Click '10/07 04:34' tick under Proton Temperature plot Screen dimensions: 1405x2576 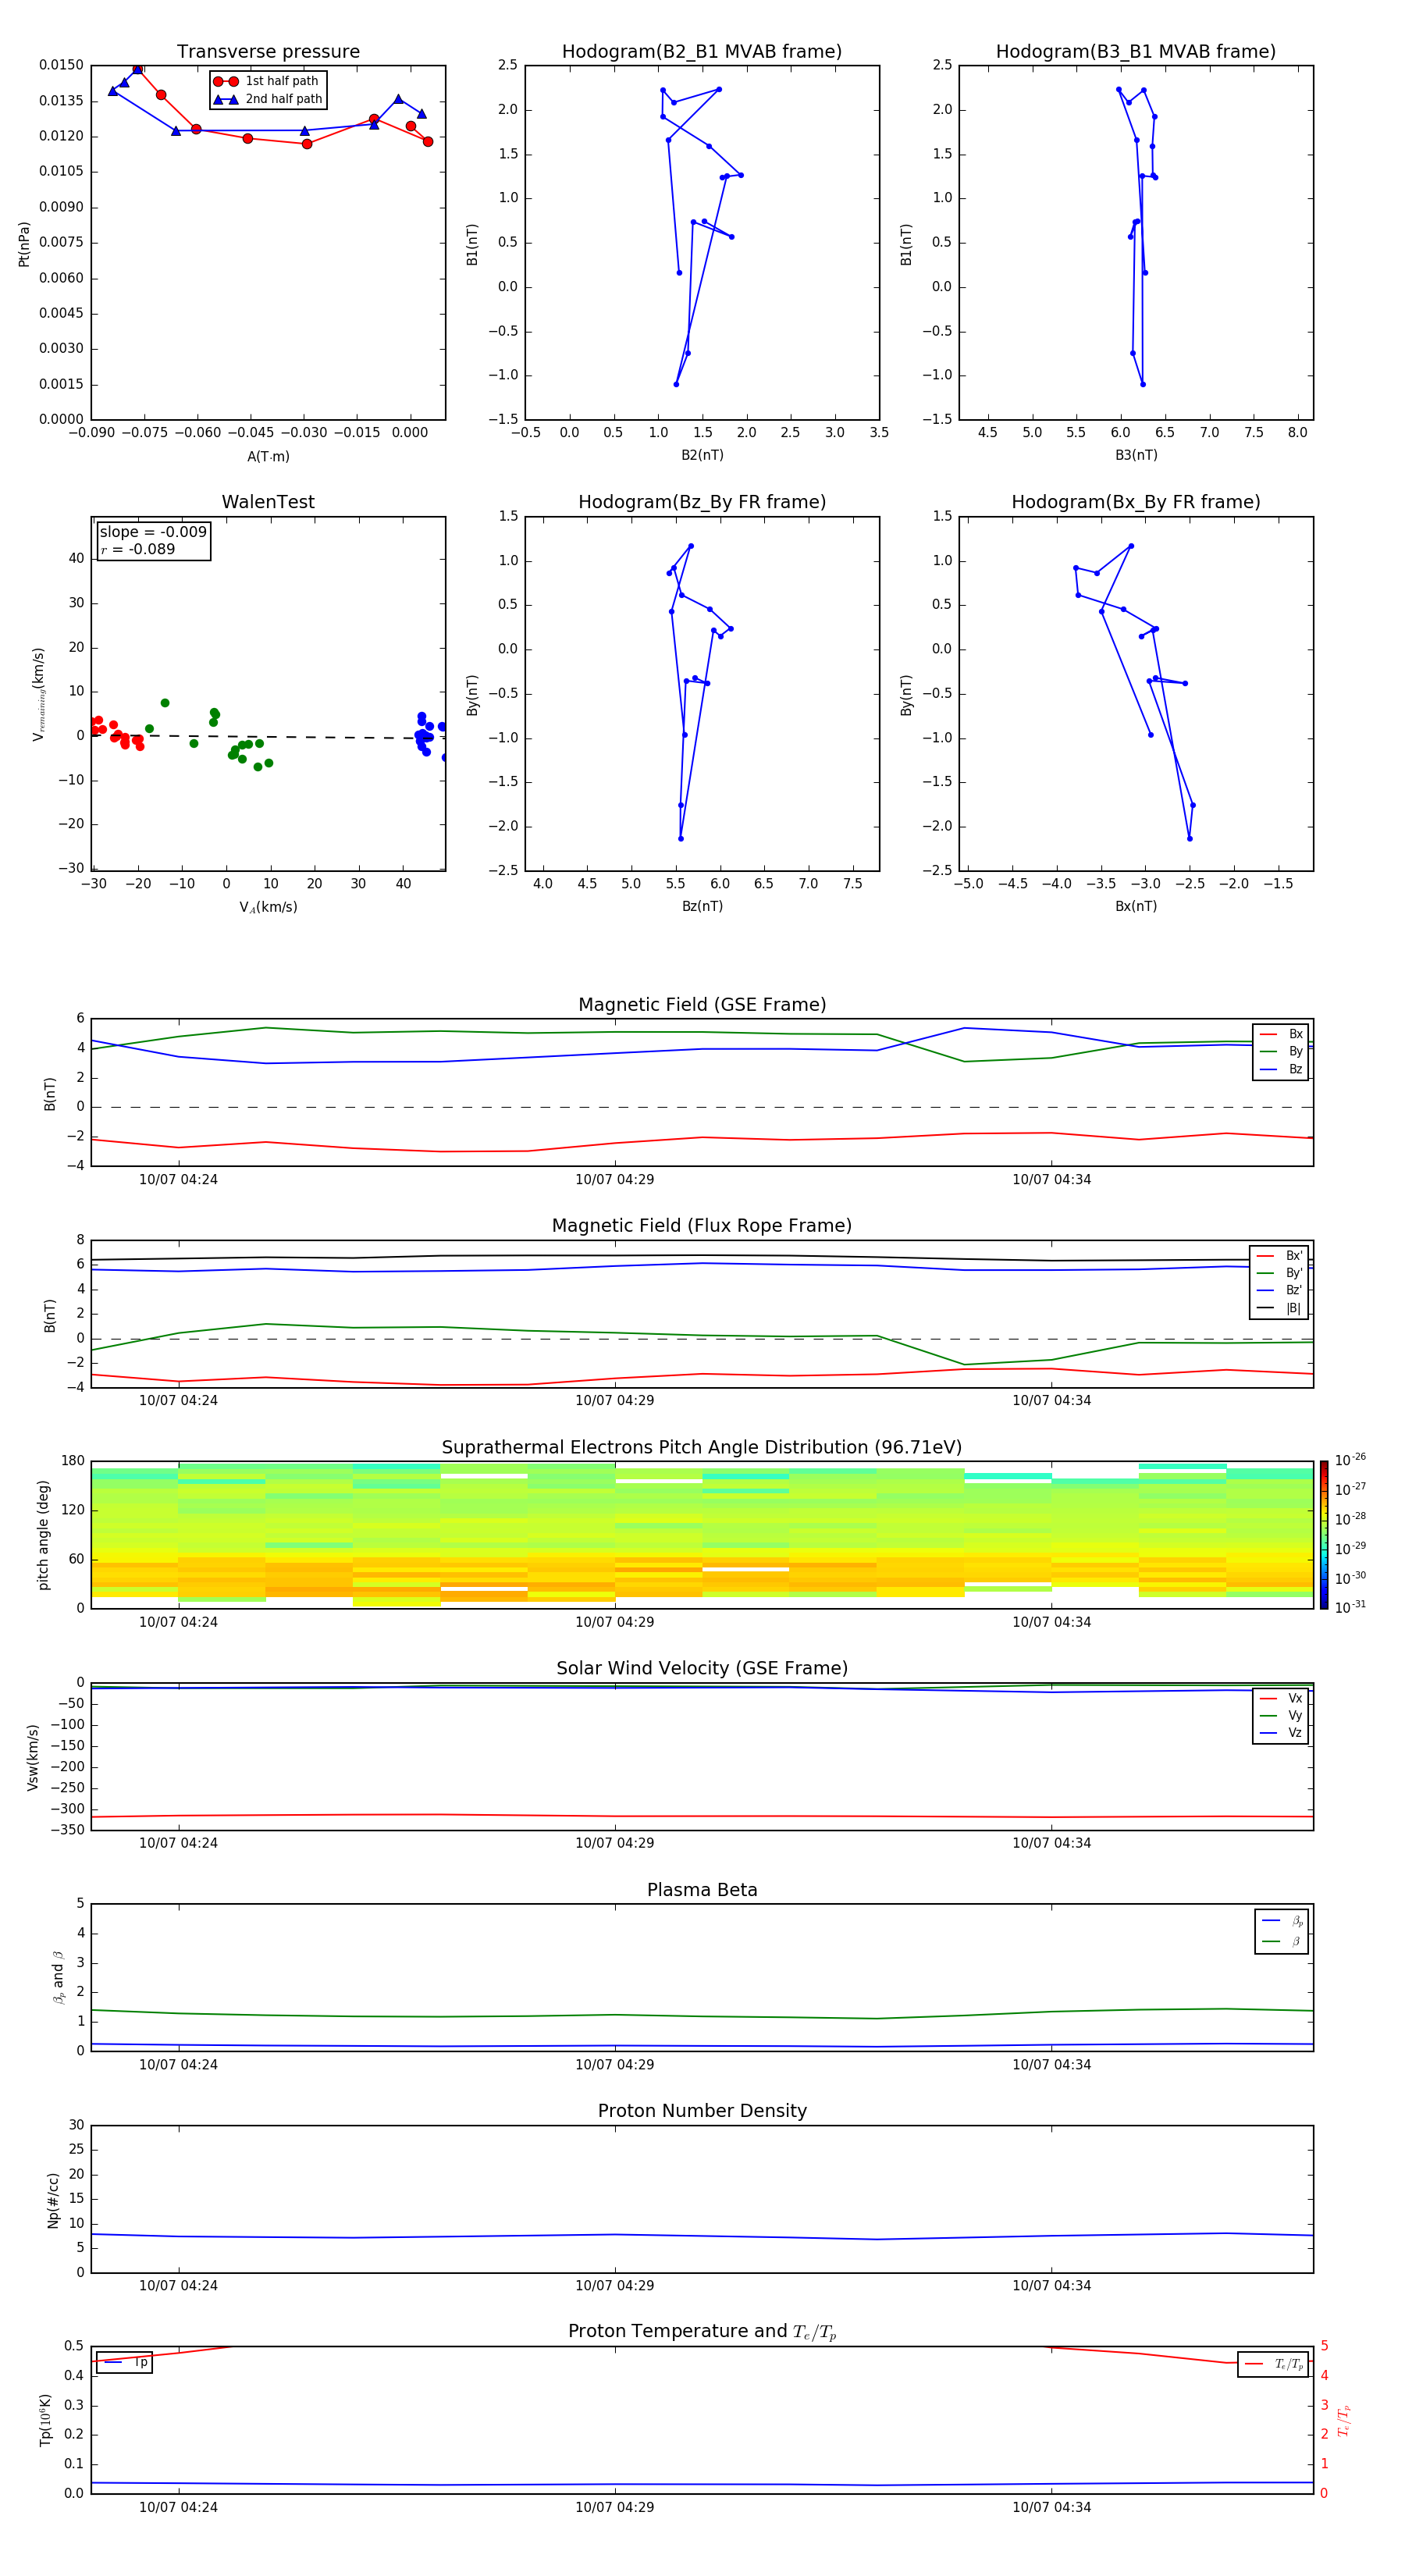1051,2507
